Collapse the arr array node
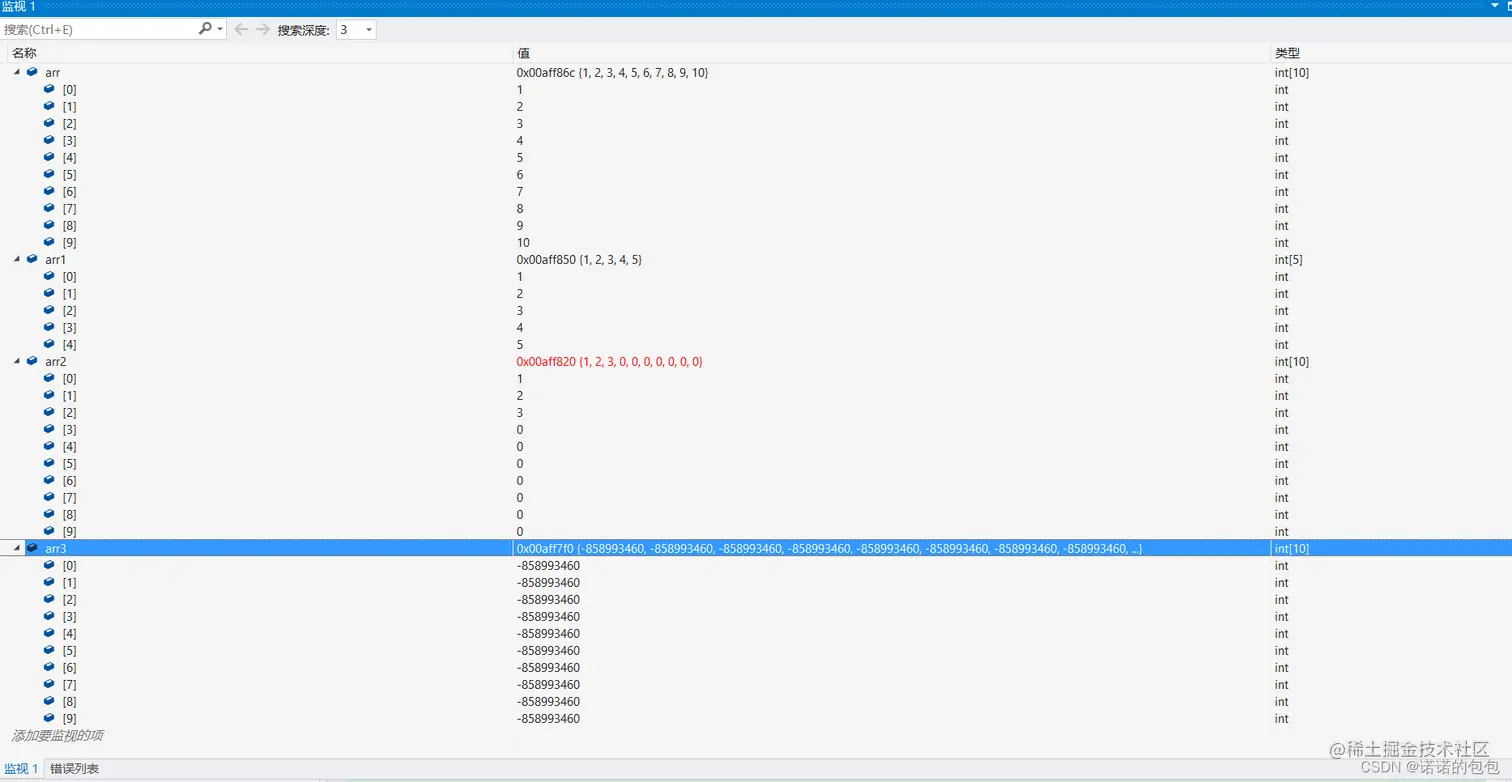Image resolution: width=1512 pixels, height=782 pixels. (x=16, y=73)
